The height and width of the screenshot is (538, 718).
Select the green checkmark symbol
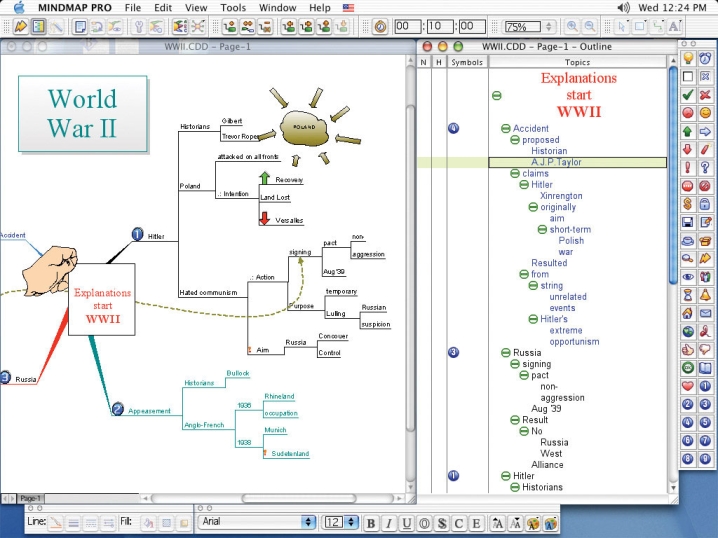click(688, 94)
